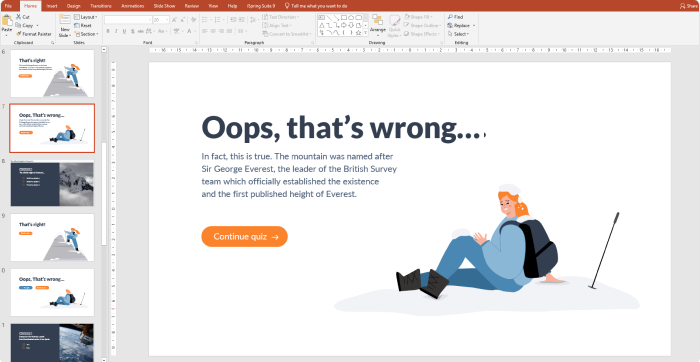Open the Font dialog launcher
Screen dimensions: 700x362
(x=196, y=42)
